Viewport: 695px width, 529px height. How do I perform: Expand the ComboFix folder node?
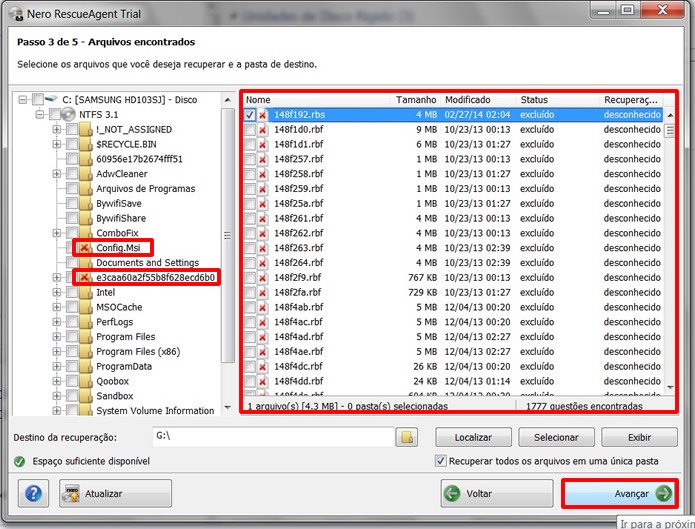(x=57, y=233)
